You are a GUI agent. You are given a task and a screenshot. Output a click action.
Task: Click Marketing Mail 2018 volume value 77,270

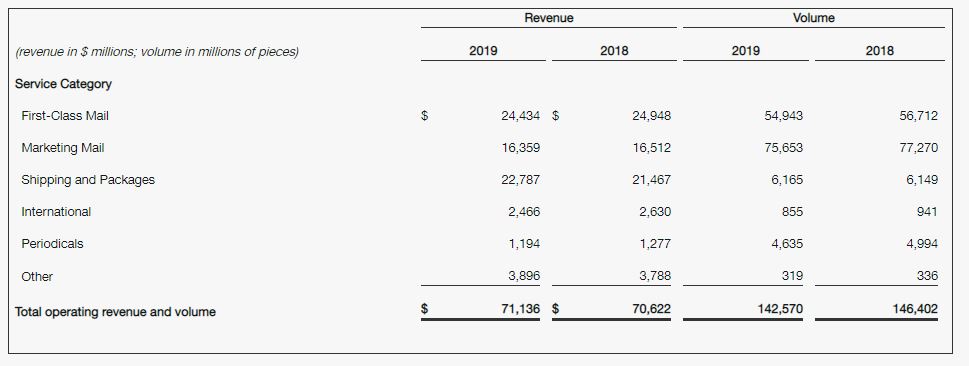coord(918,148)
